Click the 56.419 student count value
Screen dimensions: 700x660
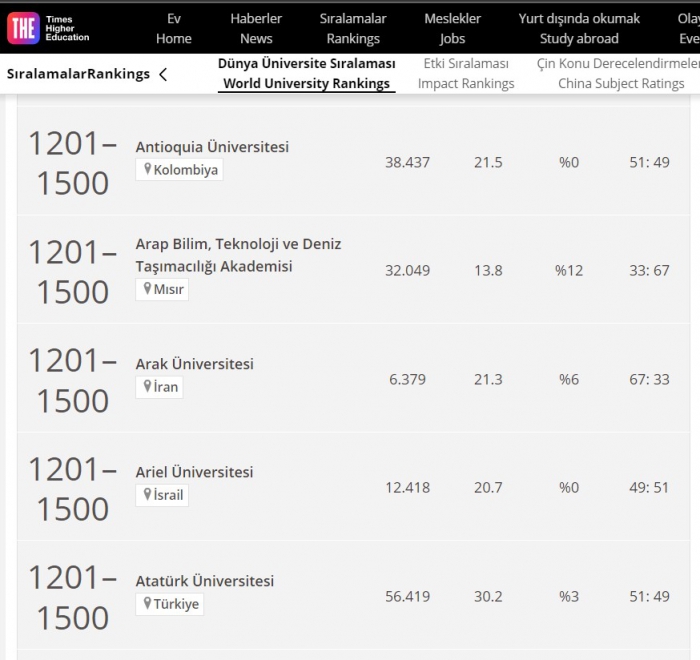408,596
